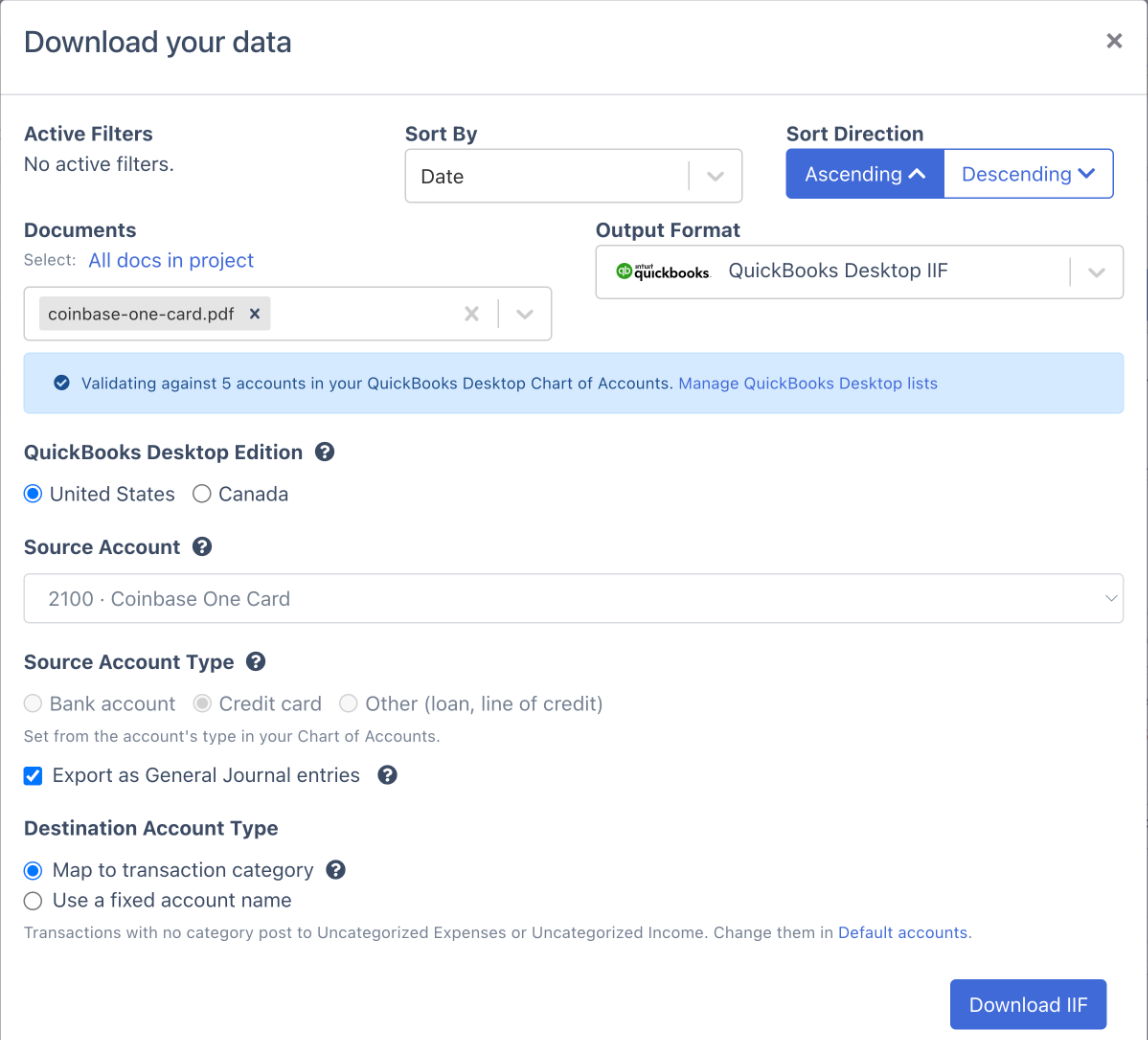Click the validation checkmark icon
Image resolution: width=1148 pixels, height=1040 pixels.
tap(62, 383)
